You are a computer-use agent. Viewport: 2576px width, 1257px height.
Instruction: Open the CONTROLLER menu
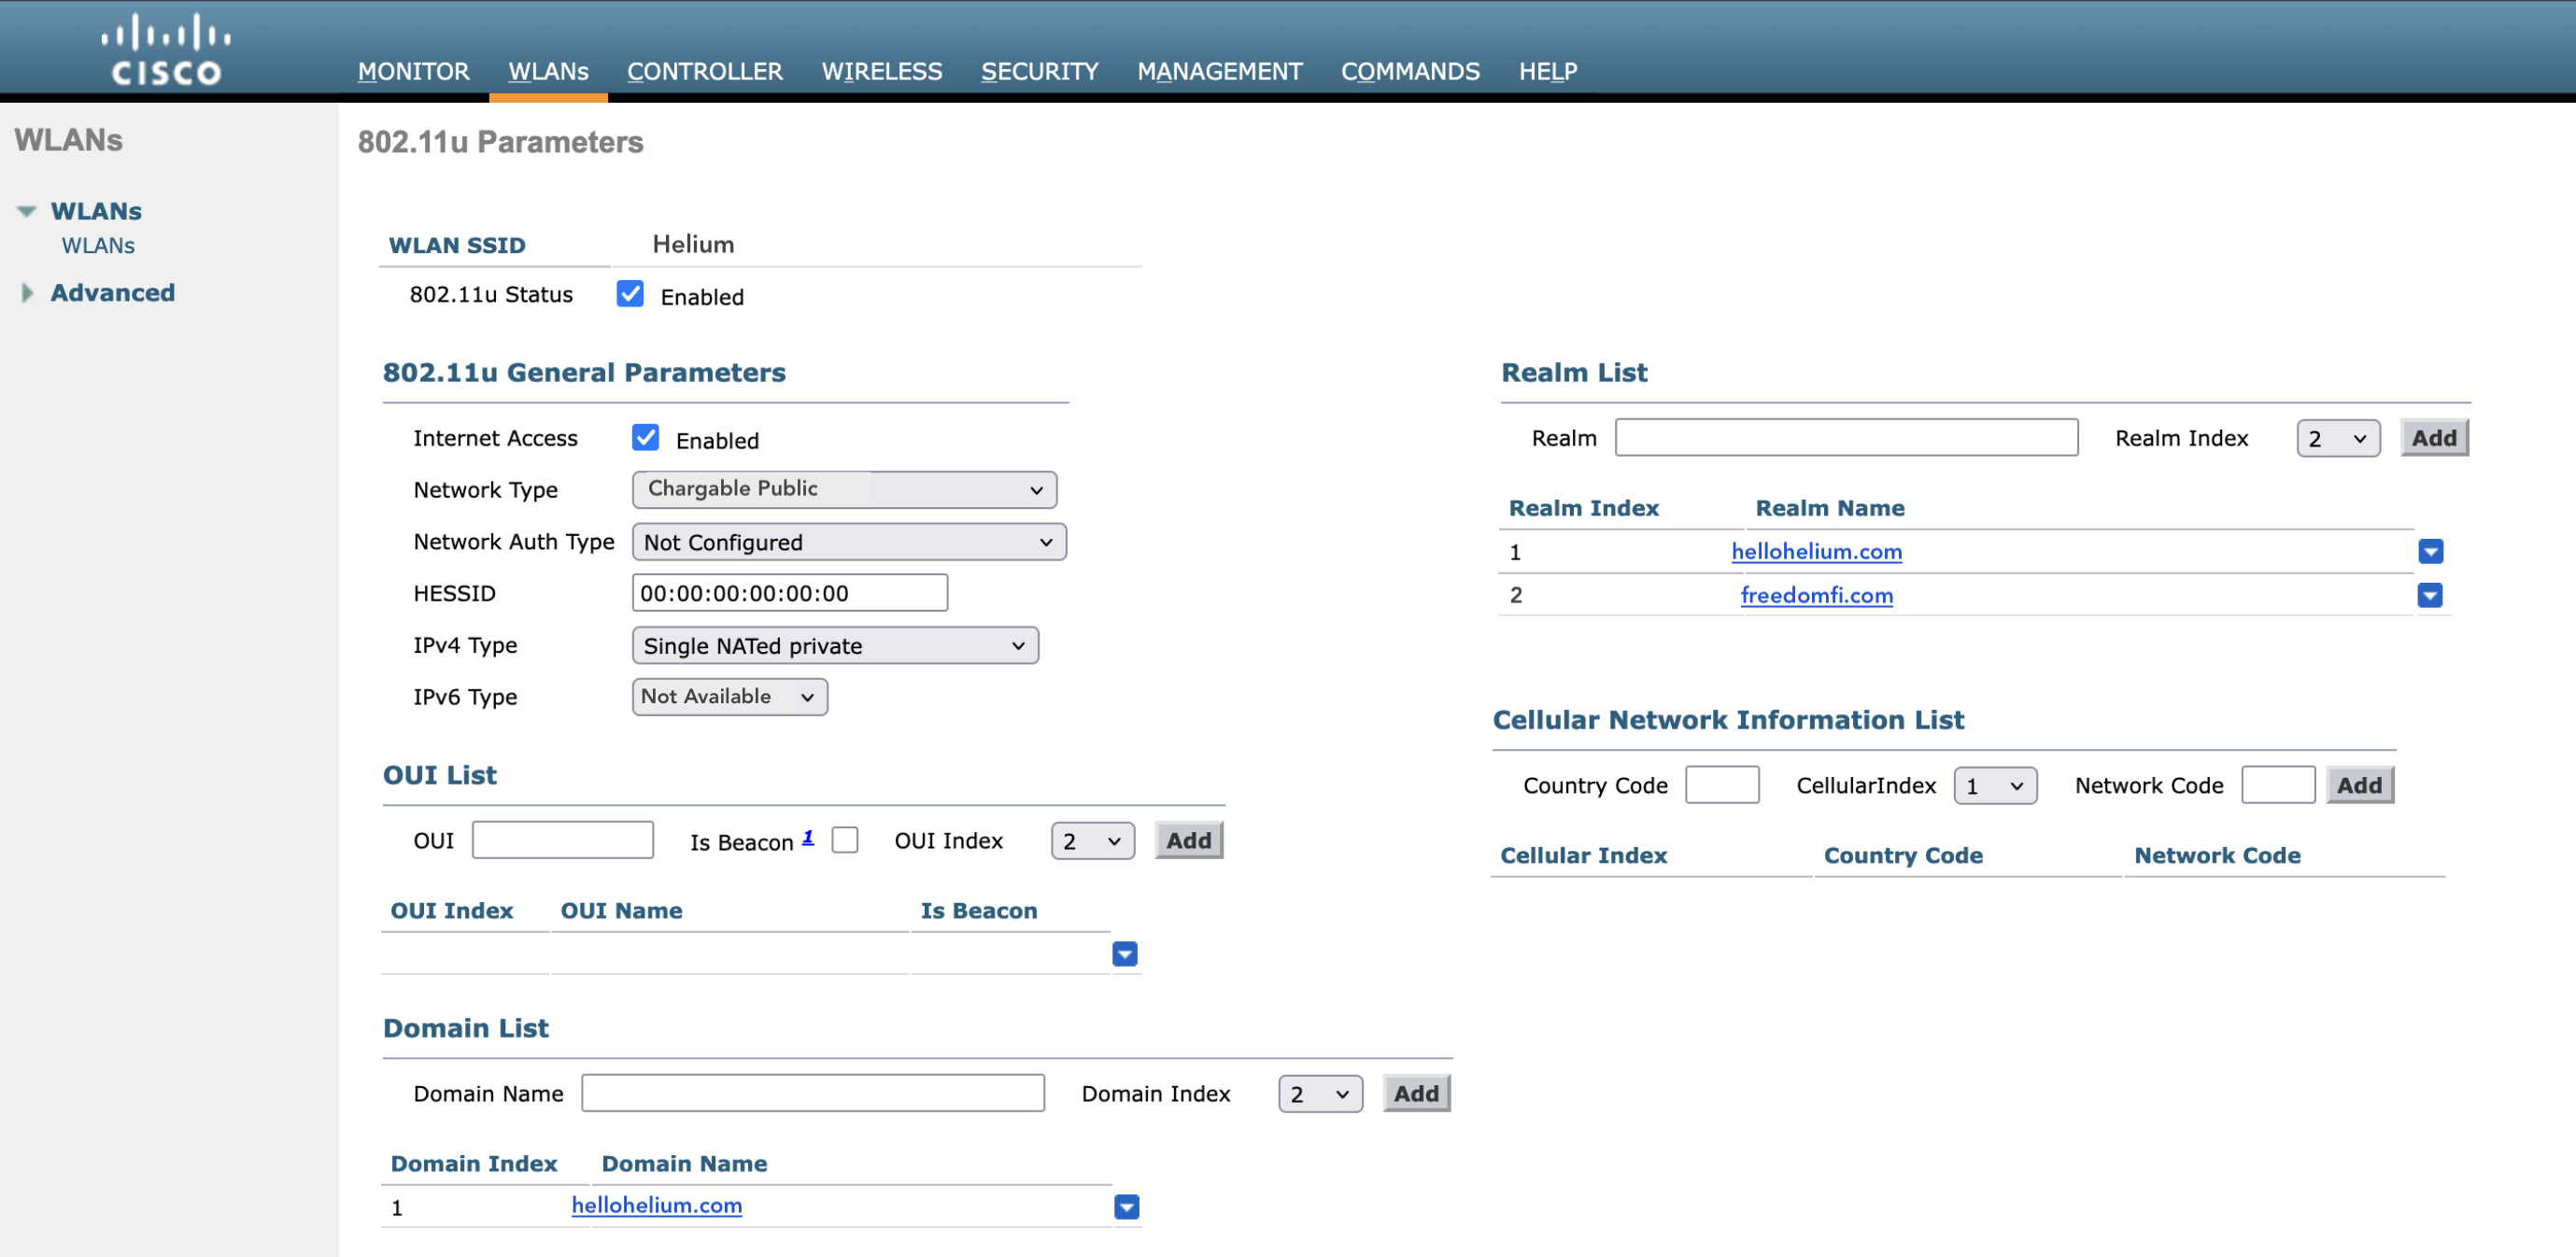click(x=704, y=71)
